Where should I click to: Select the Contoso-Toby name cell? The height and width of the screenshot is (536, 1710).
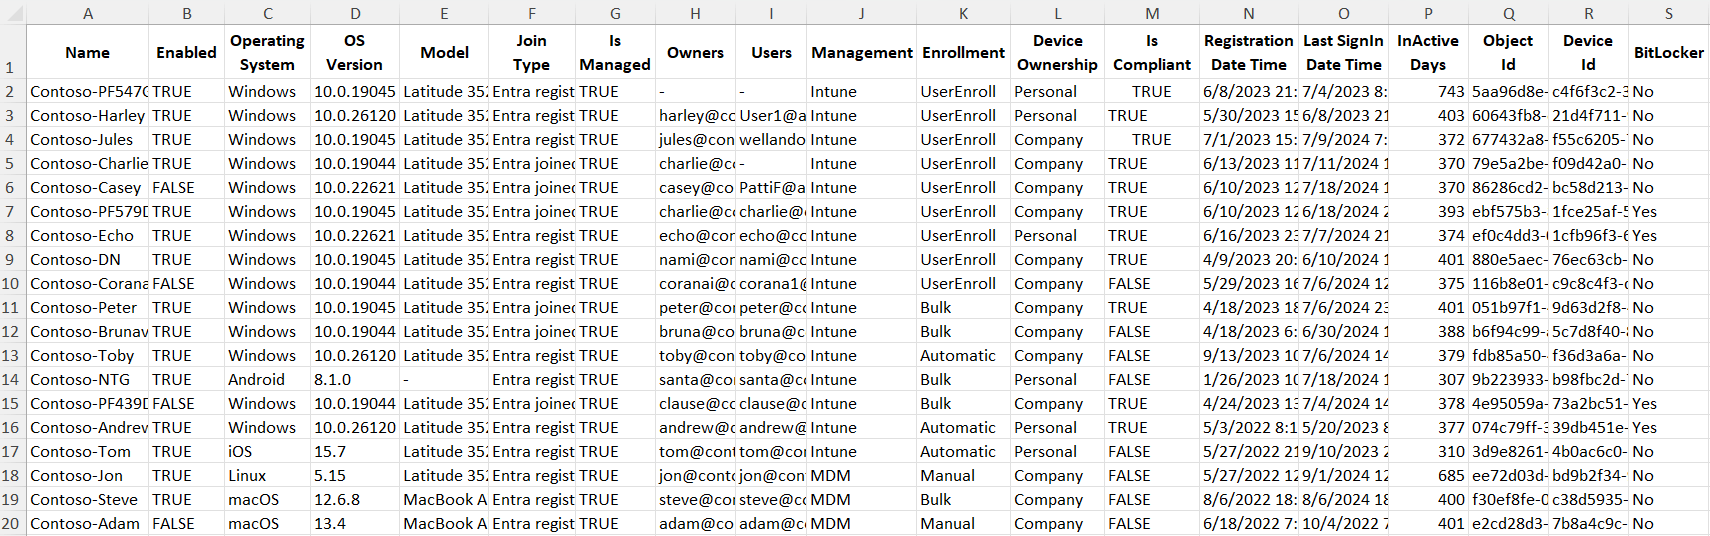(x=88, y=355)
